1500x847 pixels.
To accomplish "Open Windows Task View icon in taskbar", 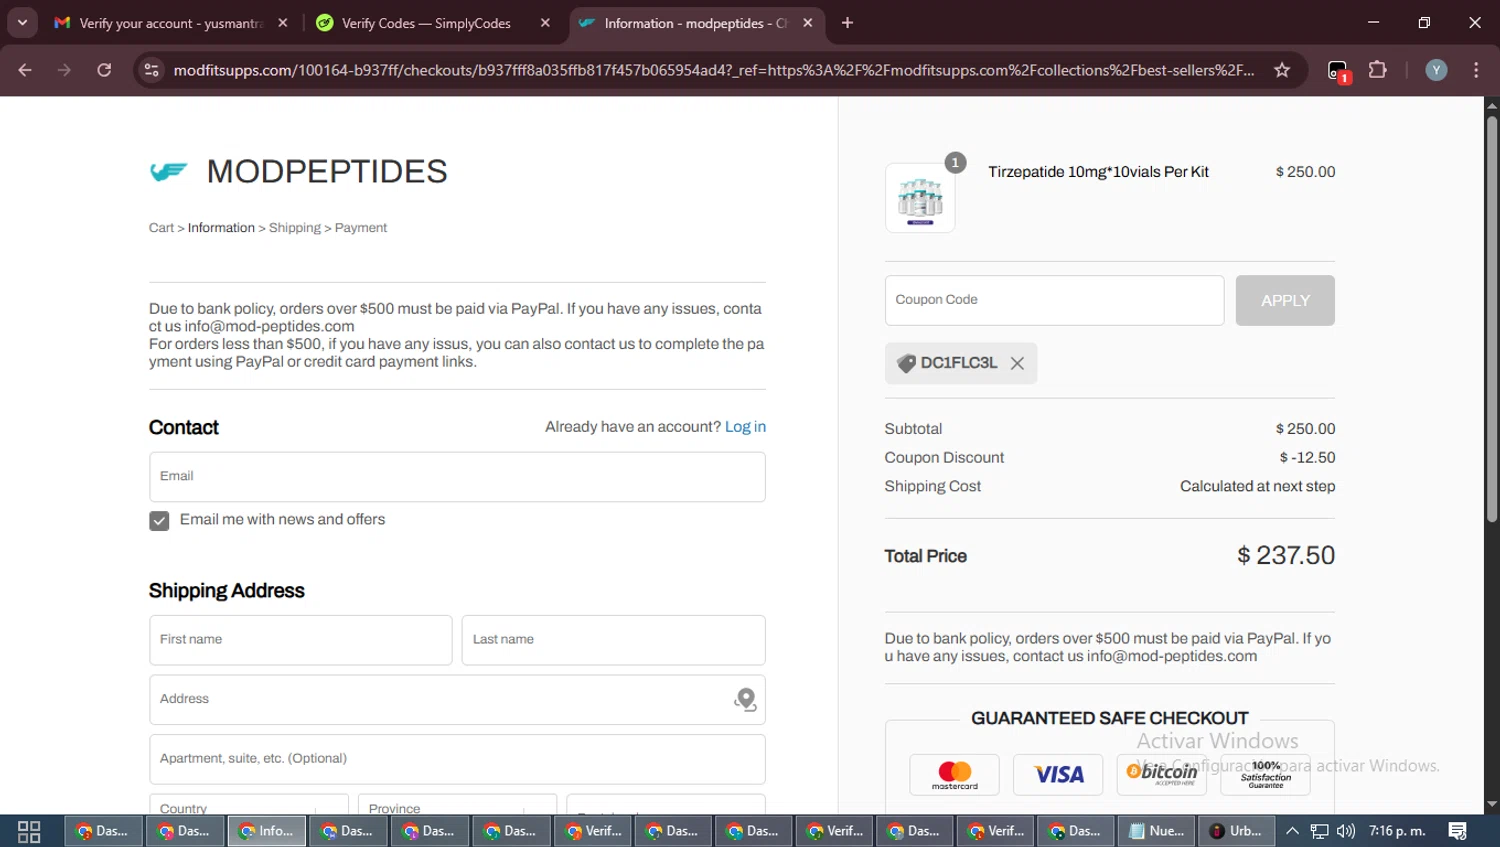I will [29, 831].
